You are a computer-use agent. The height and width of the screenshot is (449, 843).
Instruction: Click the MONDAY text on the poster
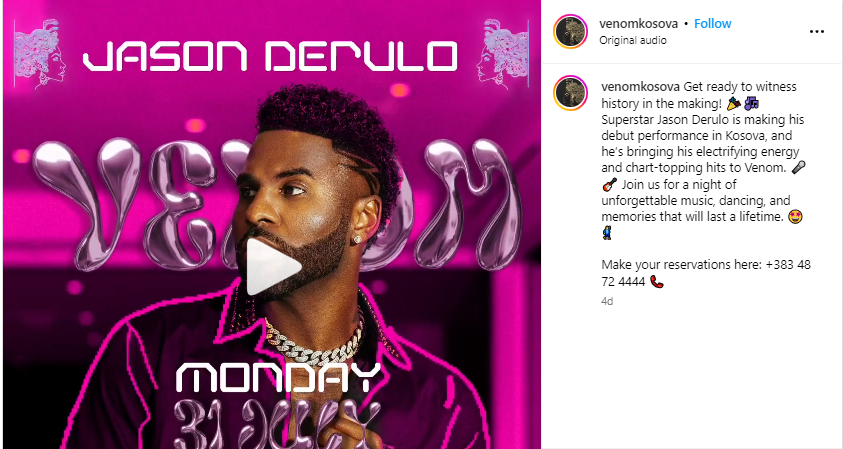[x=278, y=377]
